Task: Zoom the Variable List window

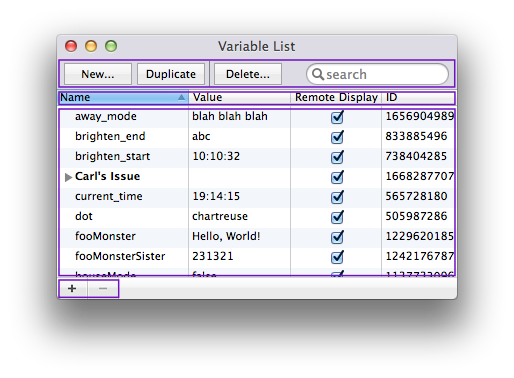Action: coord(111,46)
